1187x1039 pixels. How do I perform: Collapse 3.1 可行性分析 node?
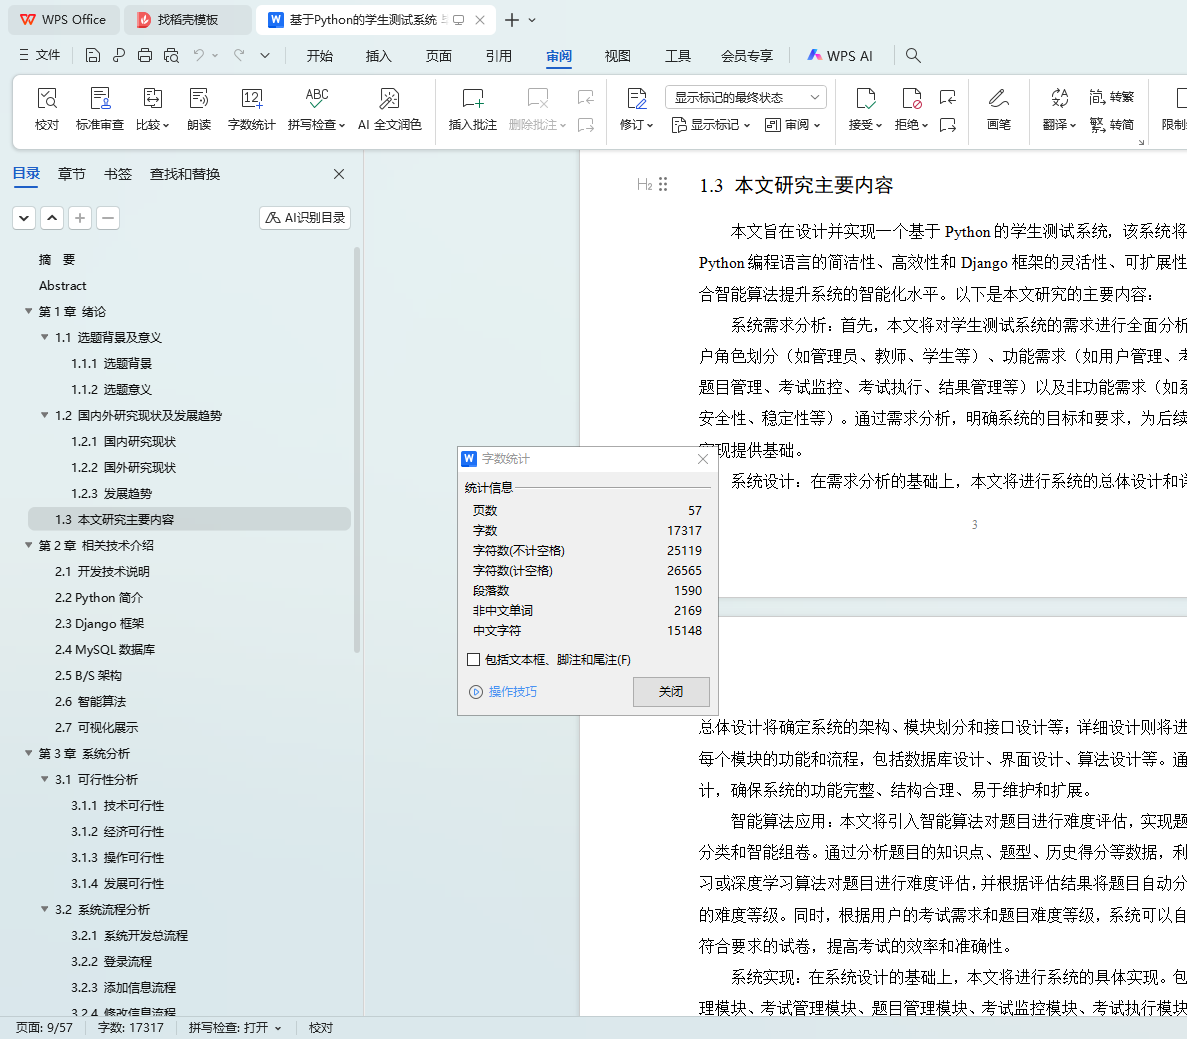click(45, 779)
